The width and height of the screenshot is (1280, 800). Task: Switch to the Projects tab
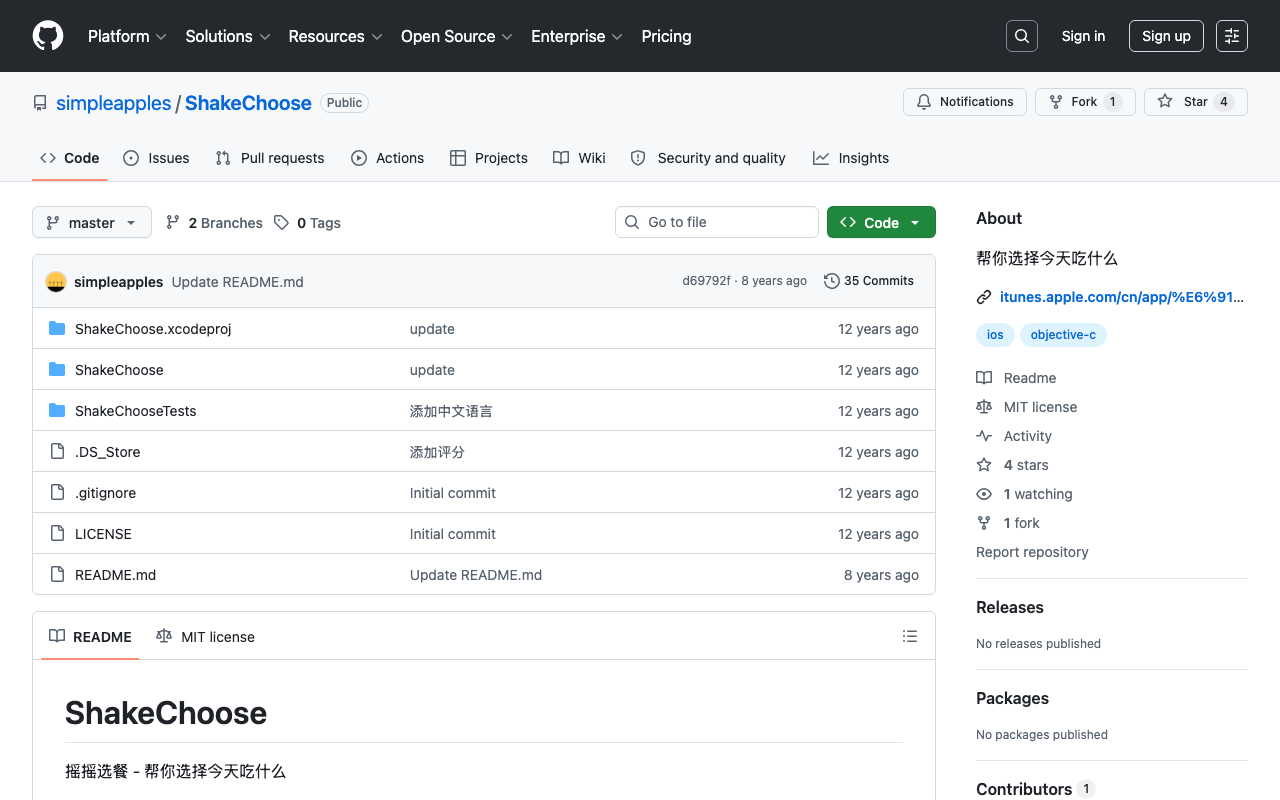(489, 158)
